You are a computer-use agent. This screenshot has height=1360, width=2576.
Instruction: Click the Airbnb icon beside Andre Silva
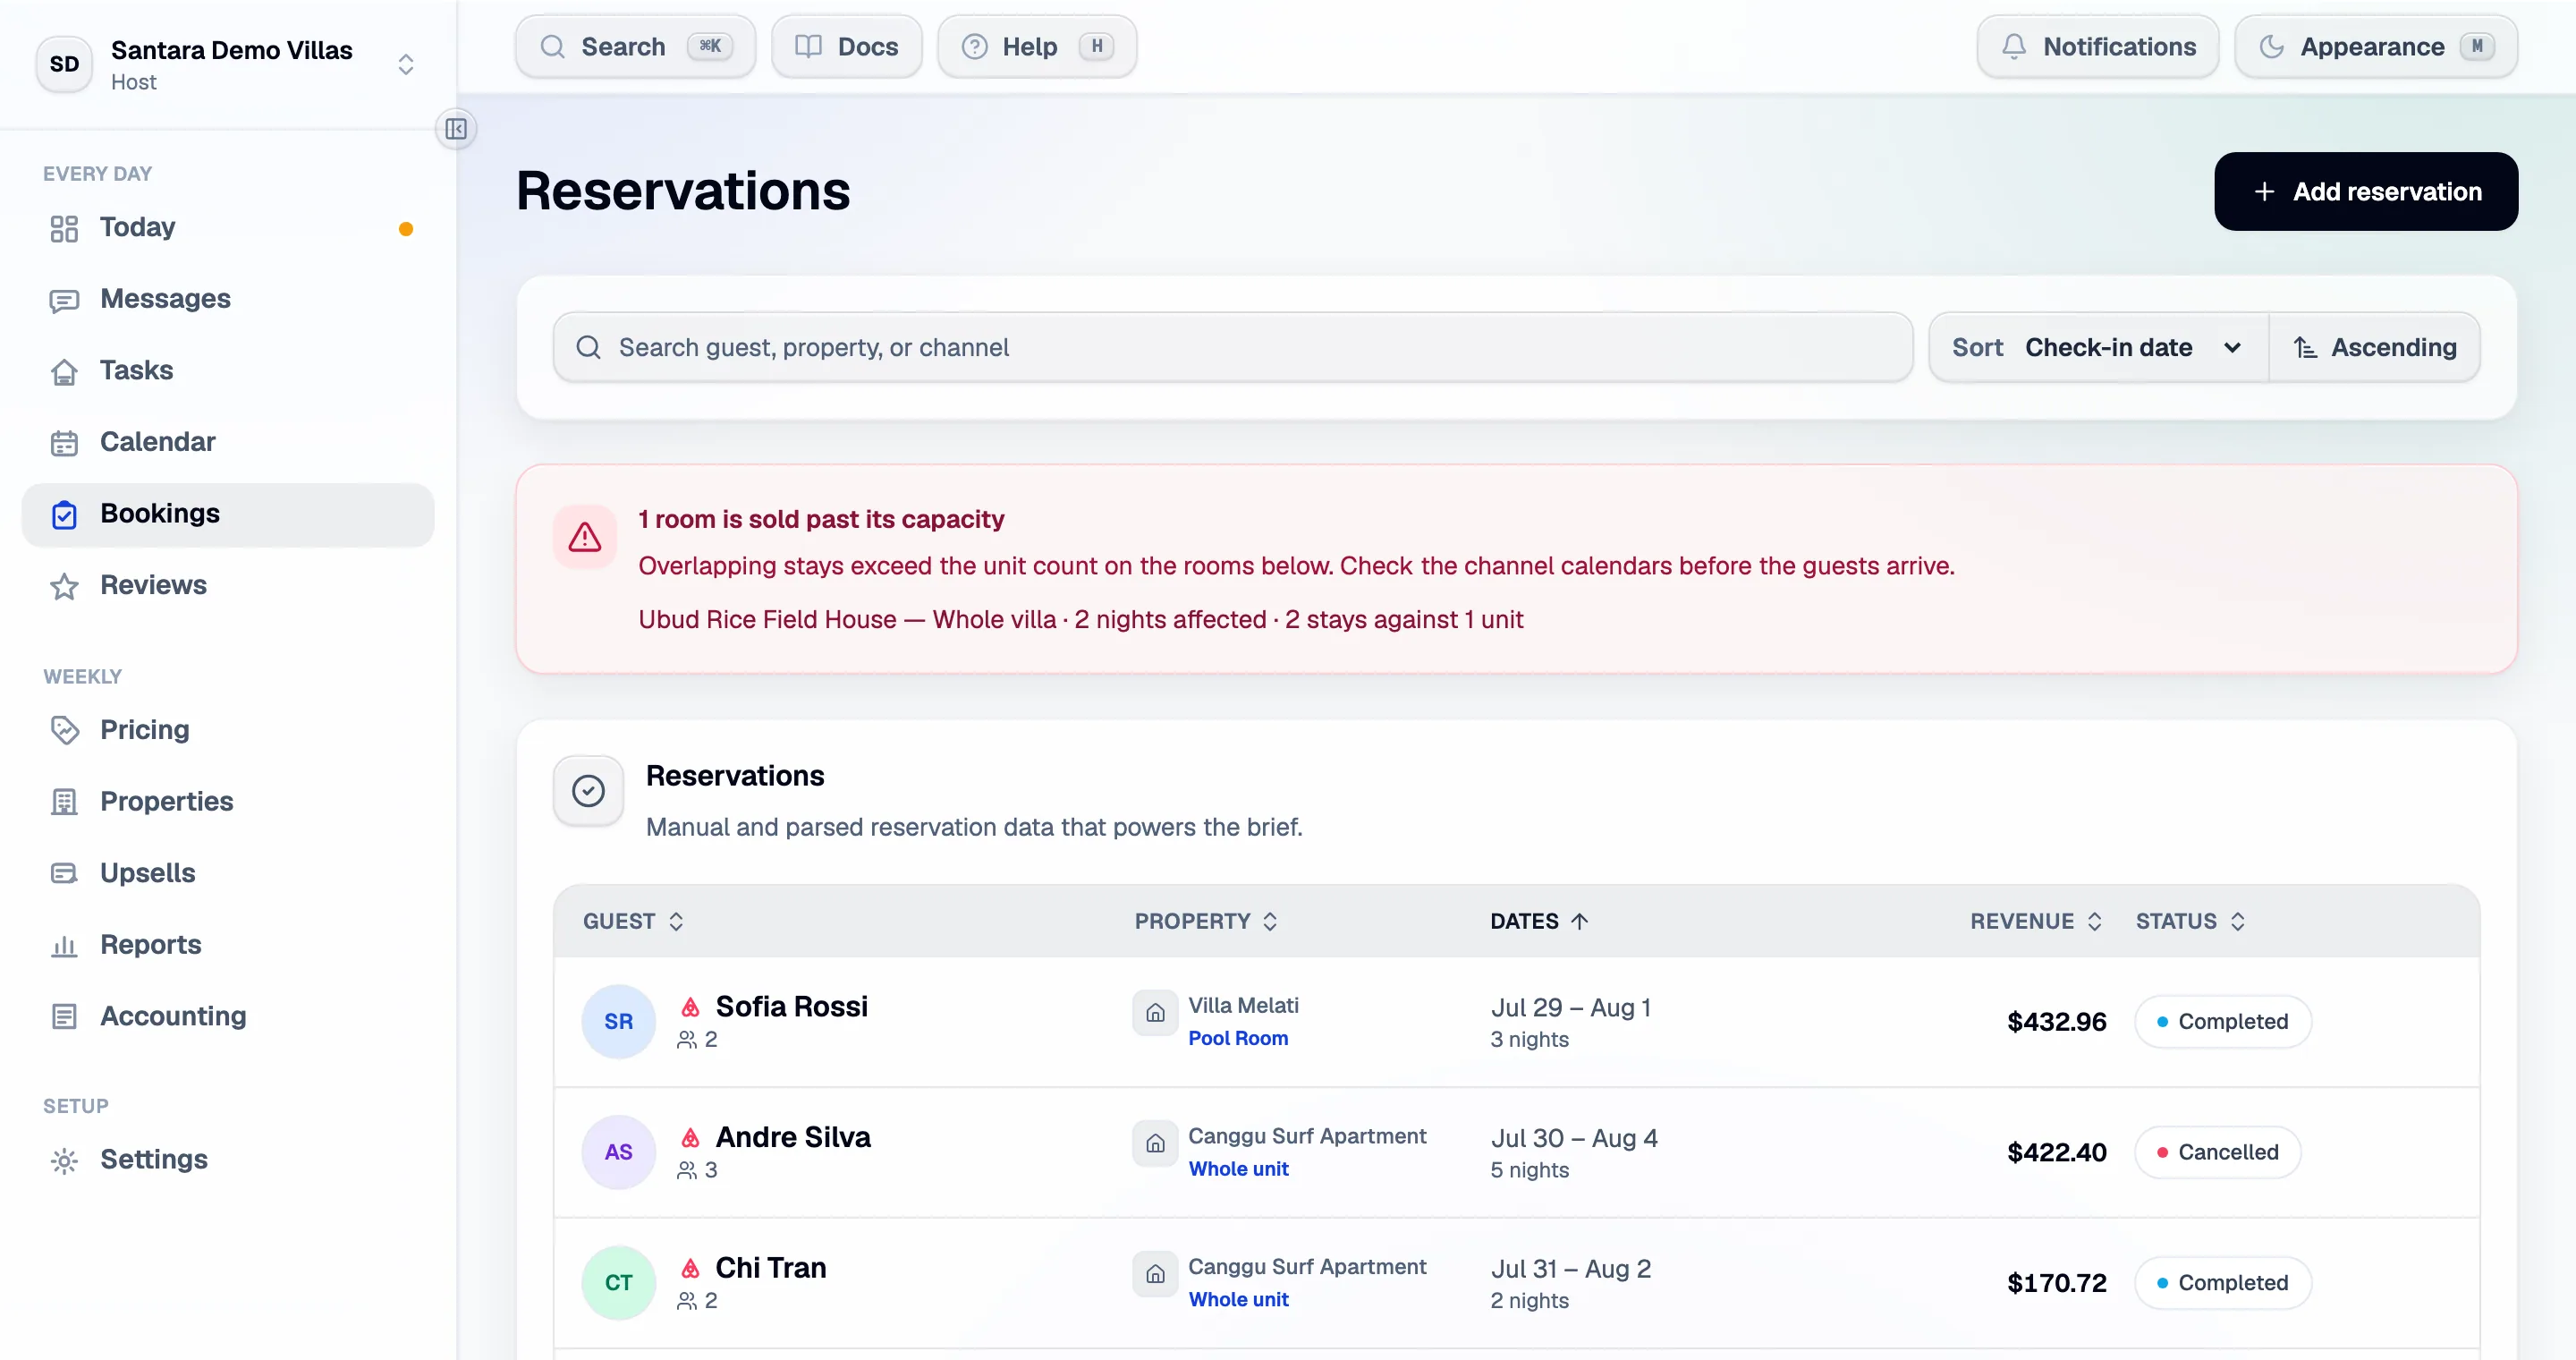click(690, 1137)
